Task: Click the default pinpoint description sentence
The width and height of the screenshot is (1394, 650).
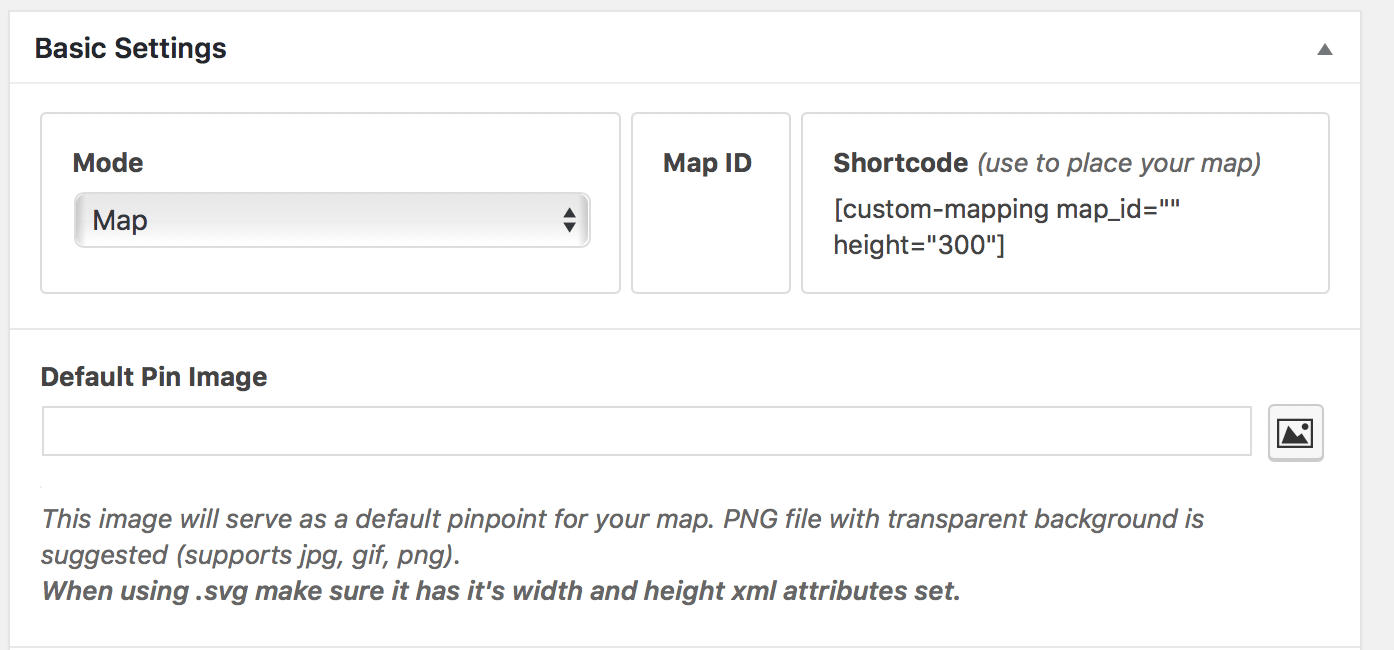Action: pos(622,519)
